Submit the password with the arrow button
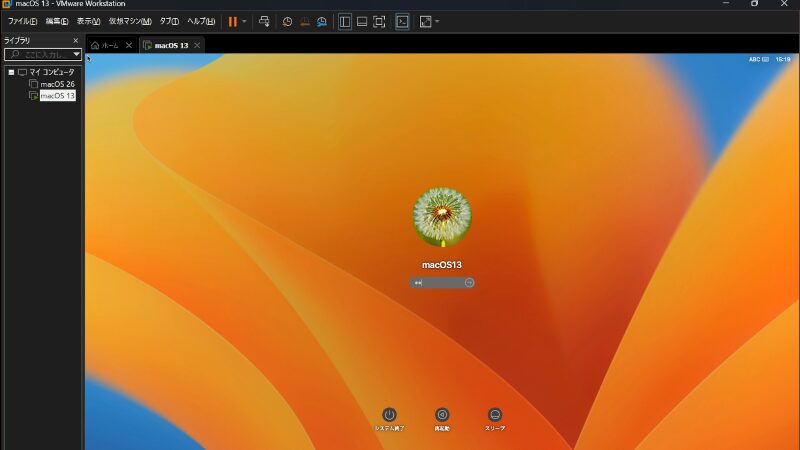Viewport: 800px width, 450px height. [x=469, y=283]
